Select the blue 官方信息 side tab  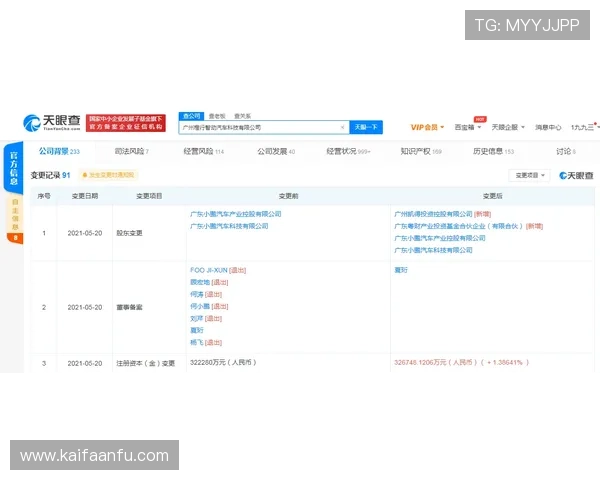(x=13, y=168)
